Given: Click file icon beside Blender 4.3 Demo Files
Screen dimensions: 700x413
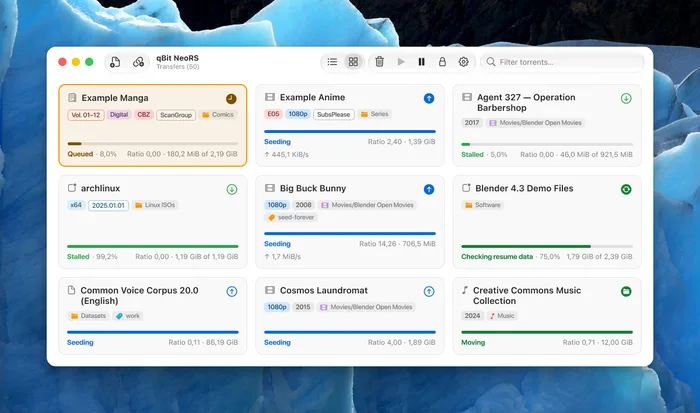Looking at the screenshot, I should click(466, 188).
